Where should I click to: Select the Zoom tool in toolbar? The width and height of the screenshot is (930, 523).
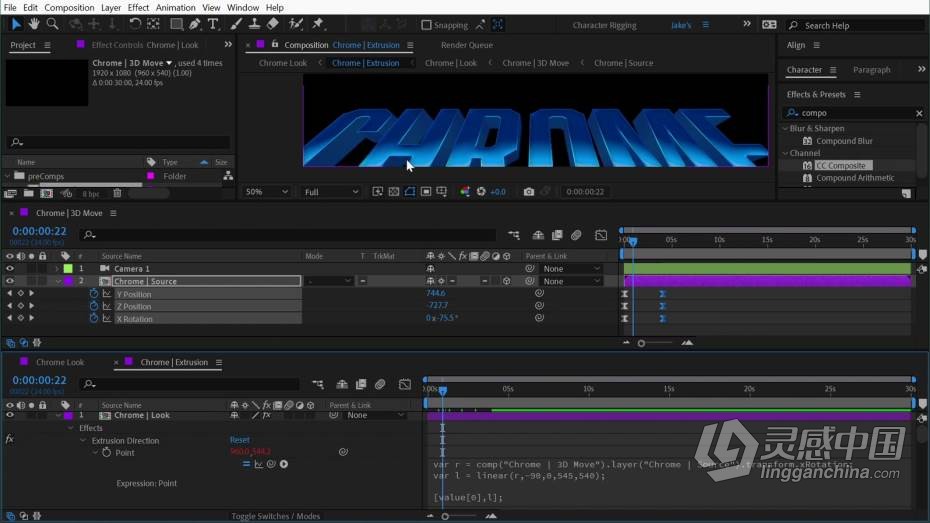click(x=52, y=24)
